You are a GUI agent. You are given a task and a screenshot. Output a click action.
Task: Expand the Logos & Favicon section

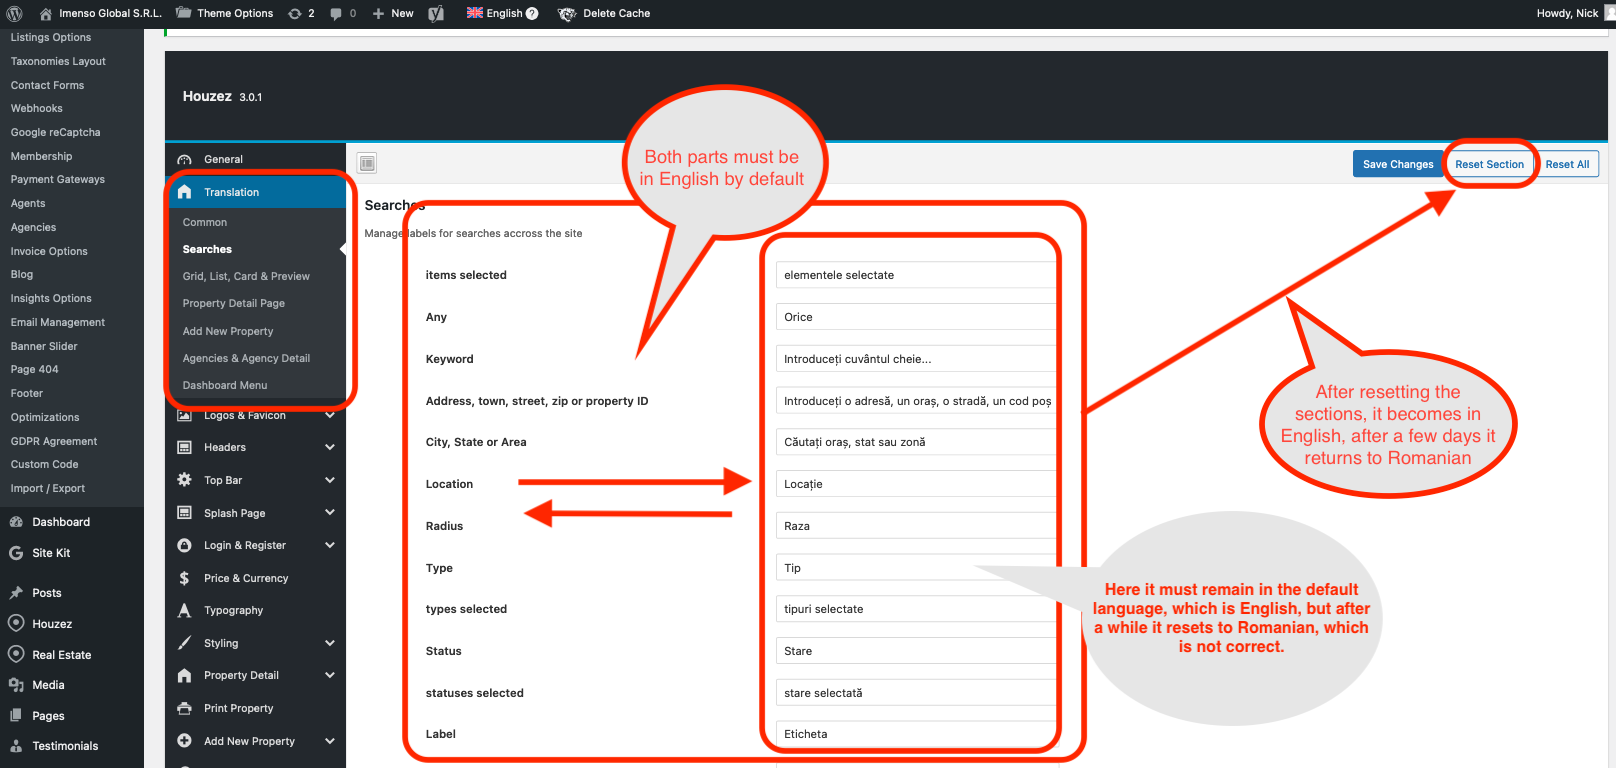tap(330, 415)
